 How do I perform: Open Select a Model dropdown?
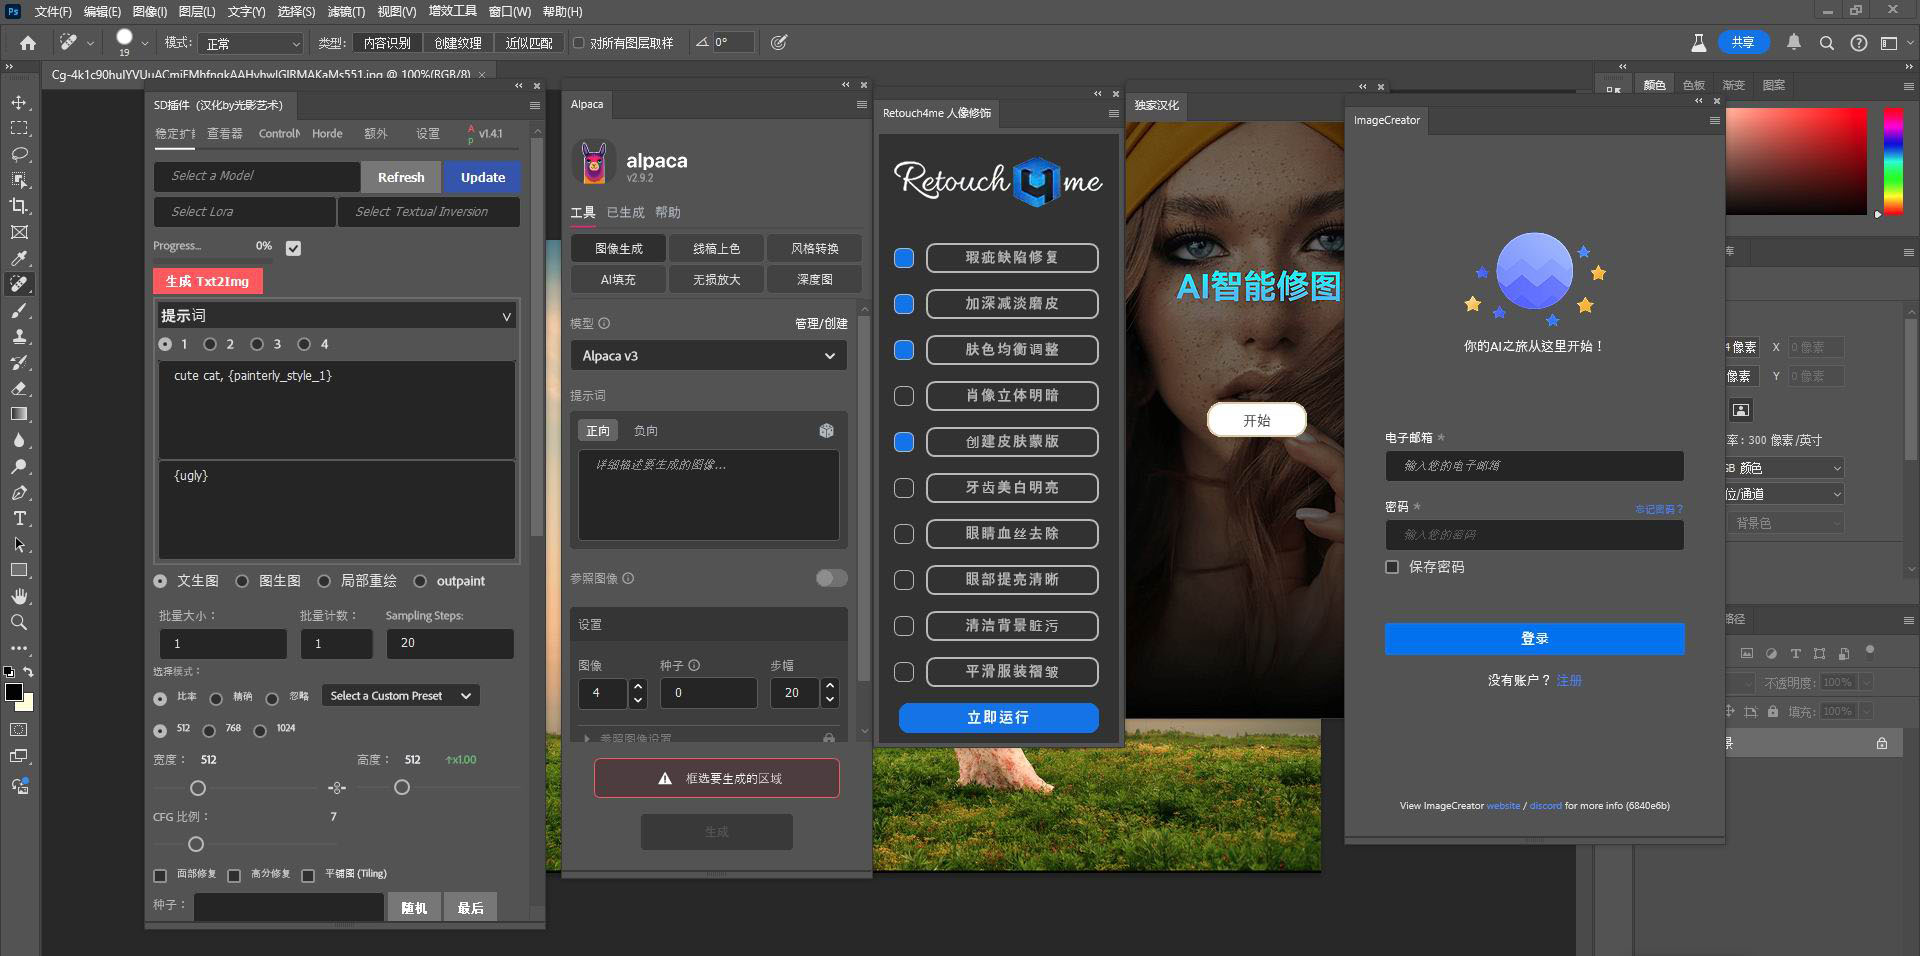pyautogui.click(x=257, y=176)
